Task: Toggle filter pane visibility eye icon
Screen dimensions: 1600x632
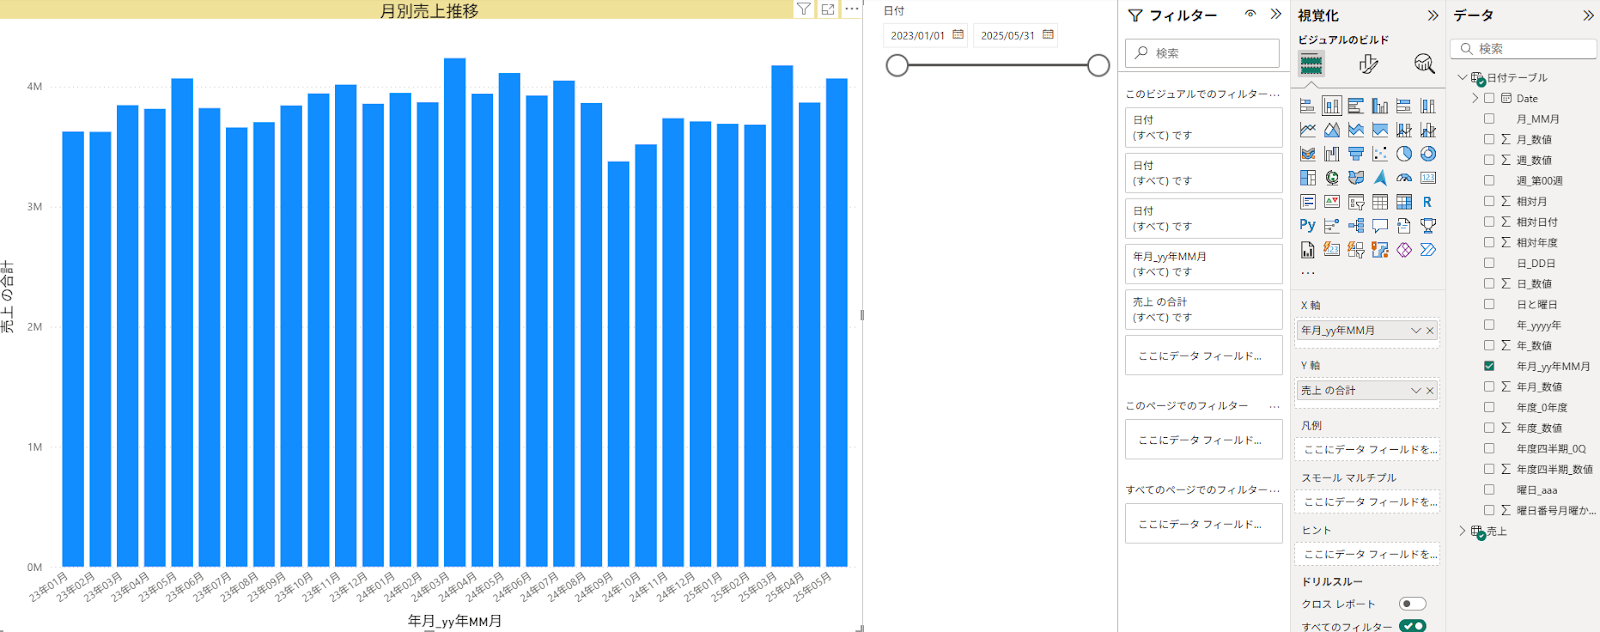Action: (x=1250, y=14)
